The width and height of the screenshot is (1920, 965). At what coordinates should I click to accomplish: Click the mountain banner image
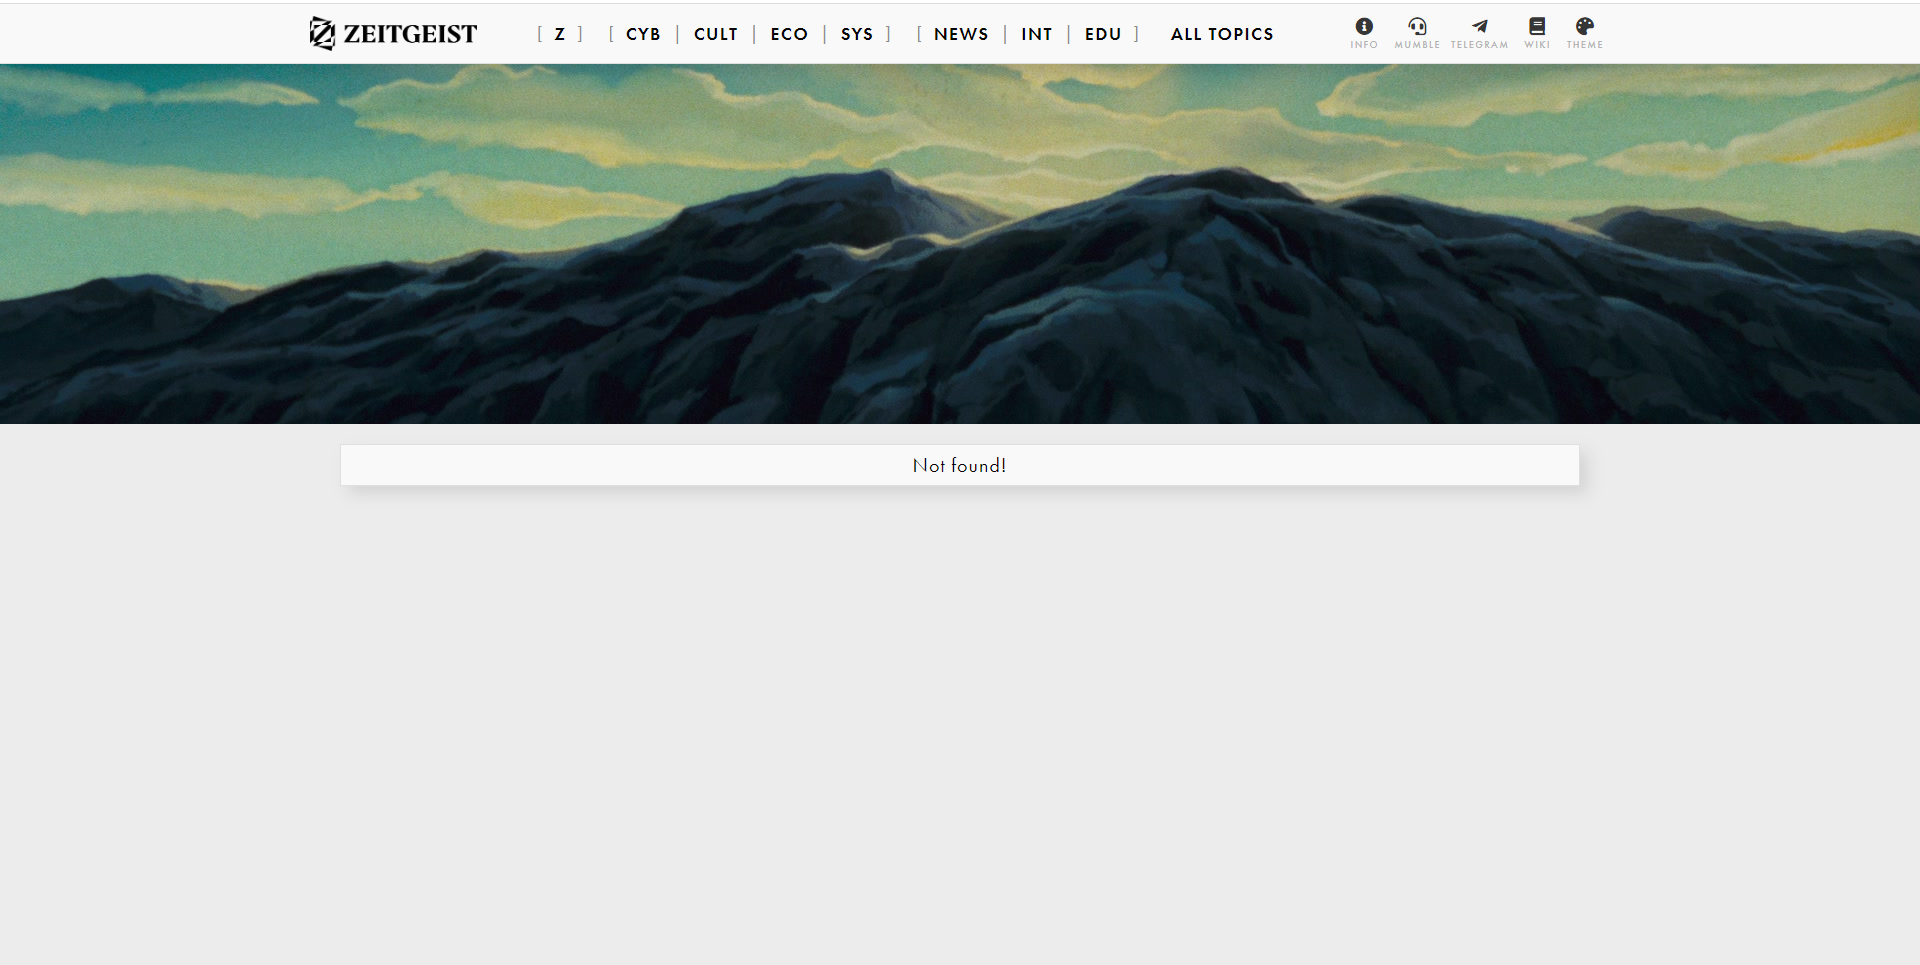tap(960, 244)
